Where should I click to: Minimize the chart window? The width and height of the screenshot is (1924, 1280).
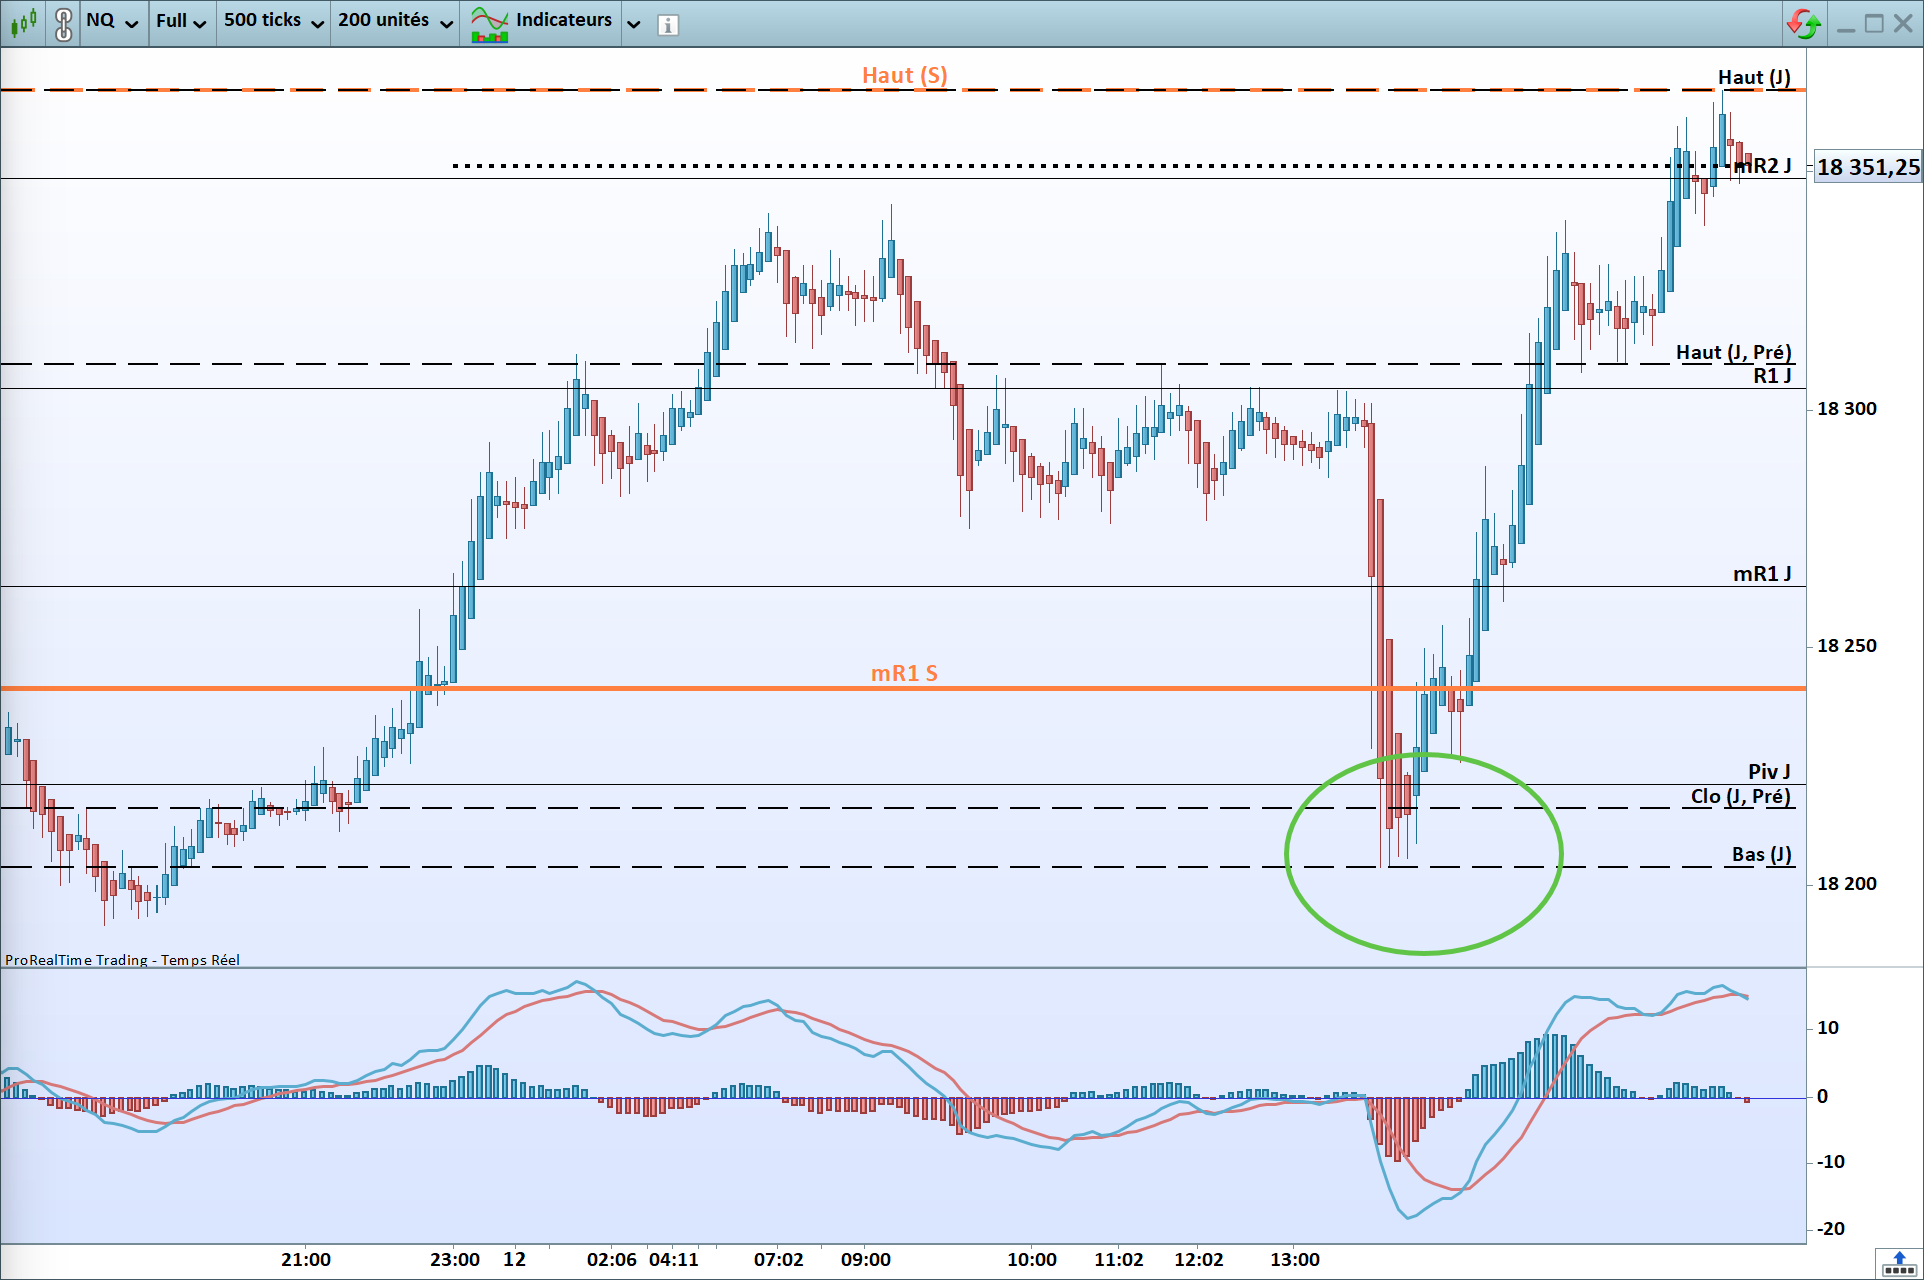click(1846, 23)
